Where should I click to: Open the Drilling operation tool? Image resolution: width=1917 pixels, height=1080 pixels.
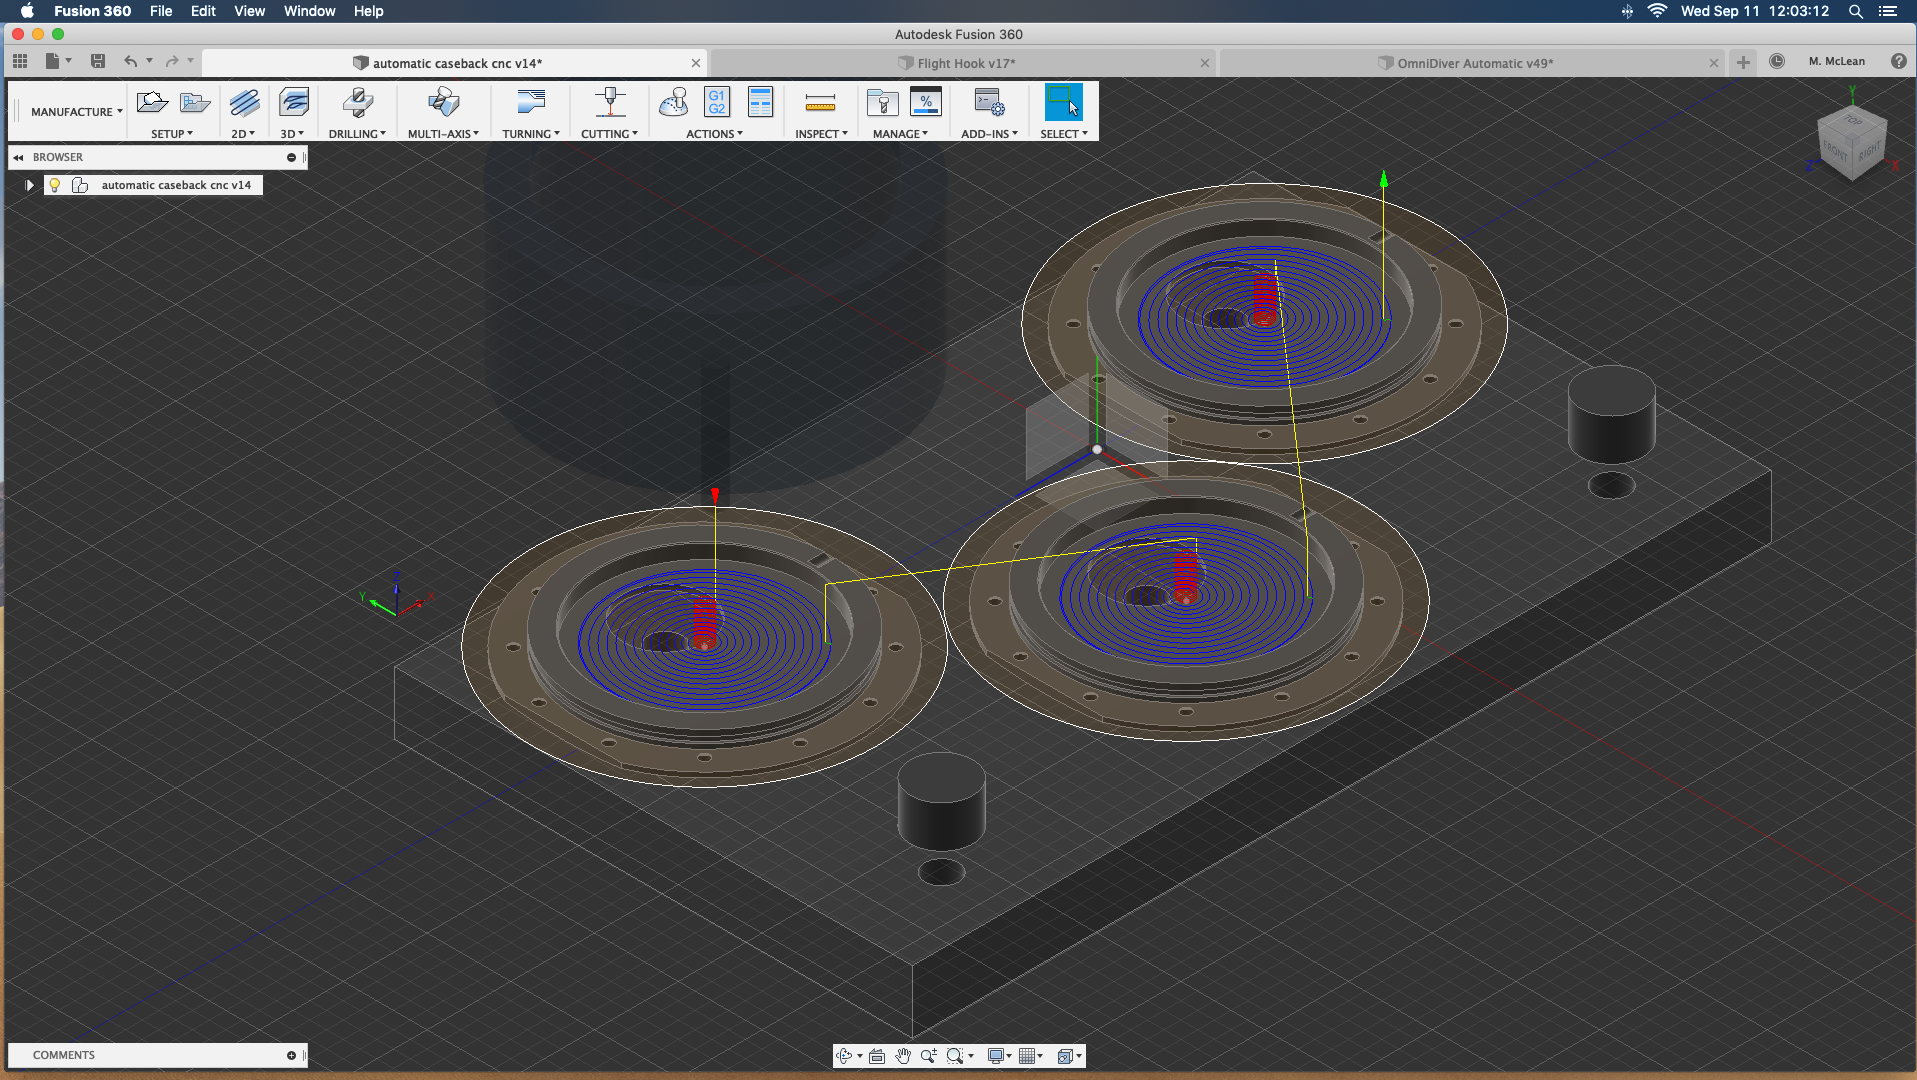(x=357, y=103)
